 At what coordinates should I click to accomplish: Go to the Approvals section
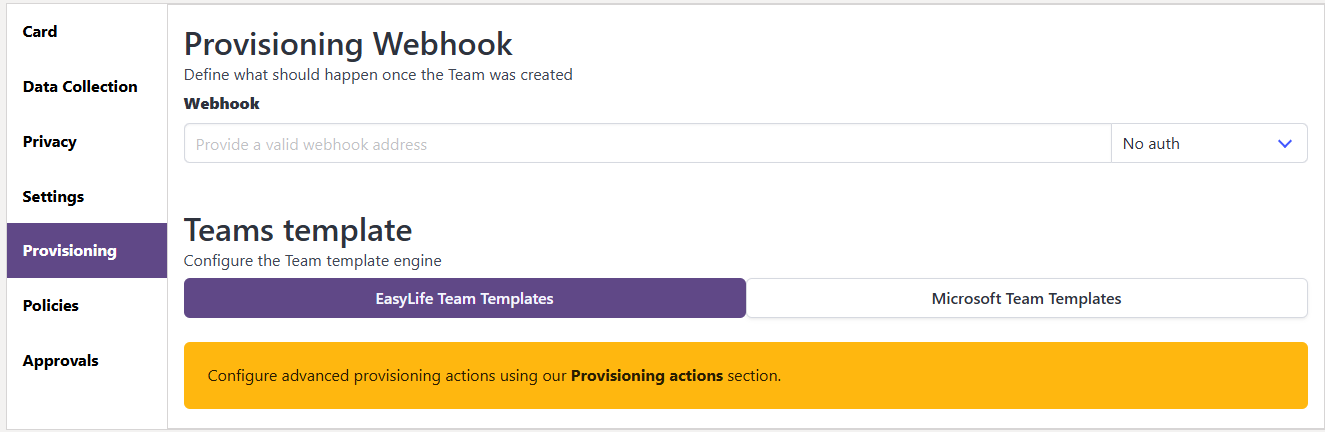click(61, 361)
